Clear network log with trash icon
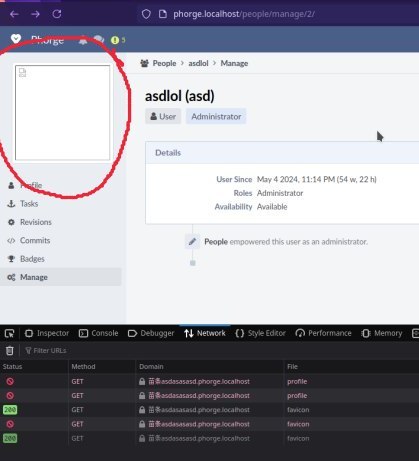Image resolution: width=419 pixels, height=461 pixels. 10,350
